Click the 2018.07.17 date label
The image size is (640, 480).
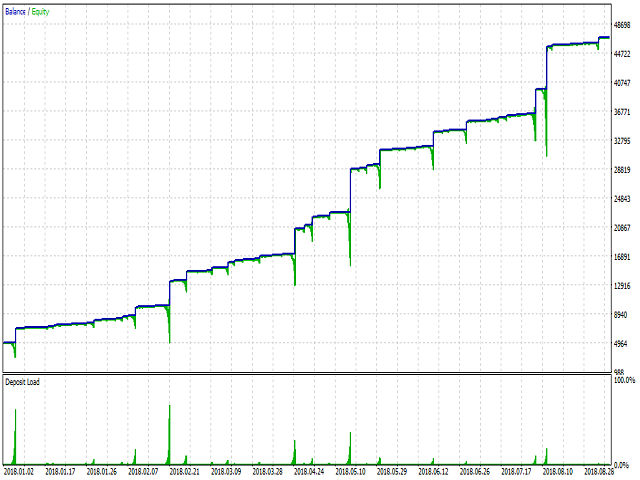pos(516,472)
